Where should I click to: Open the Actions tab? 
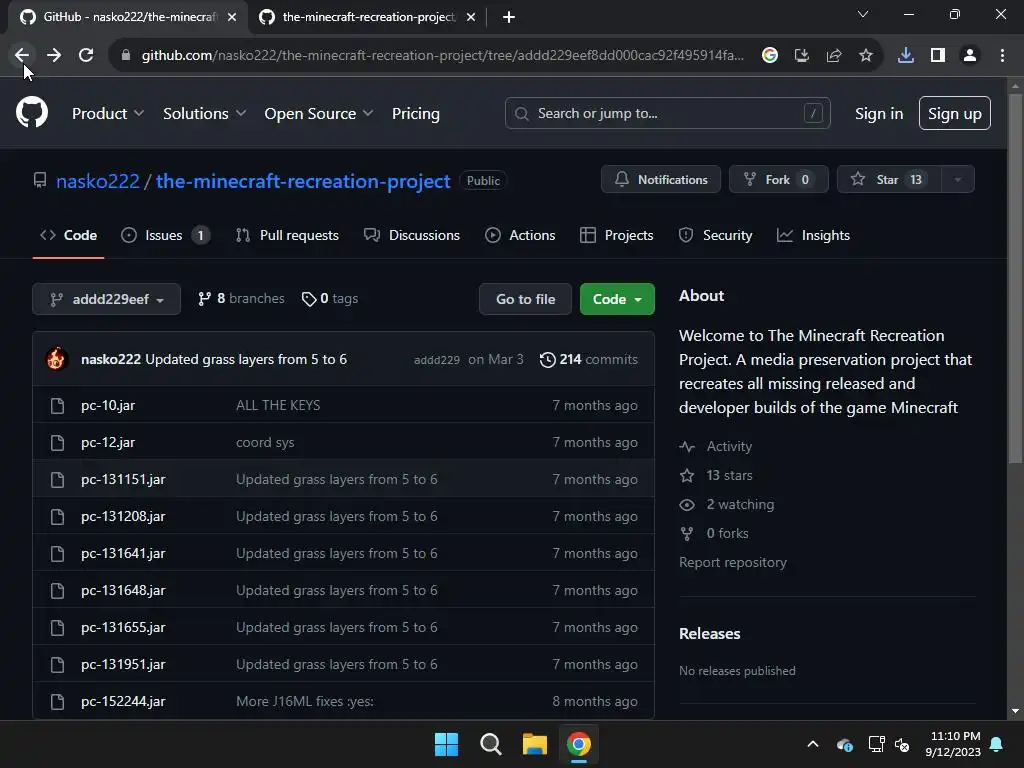click(520, 235)
